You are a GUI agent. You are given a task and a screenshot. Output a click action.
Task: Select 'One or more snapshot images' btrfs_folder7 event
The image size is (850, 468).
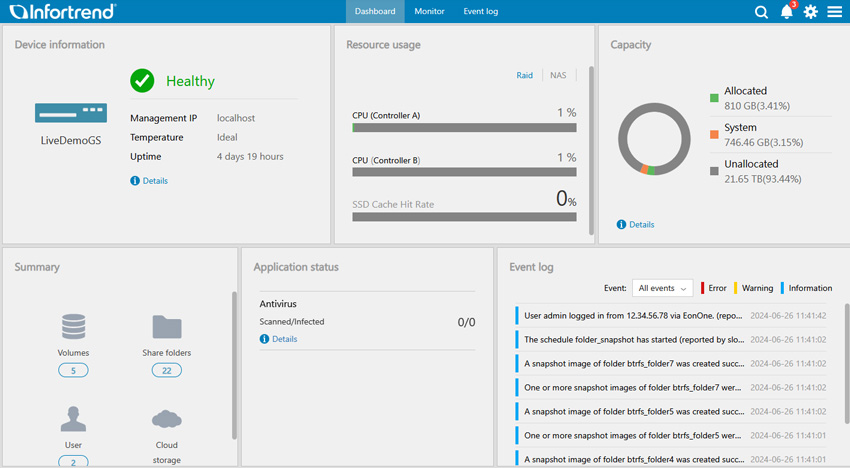click(x=671, y=387)
